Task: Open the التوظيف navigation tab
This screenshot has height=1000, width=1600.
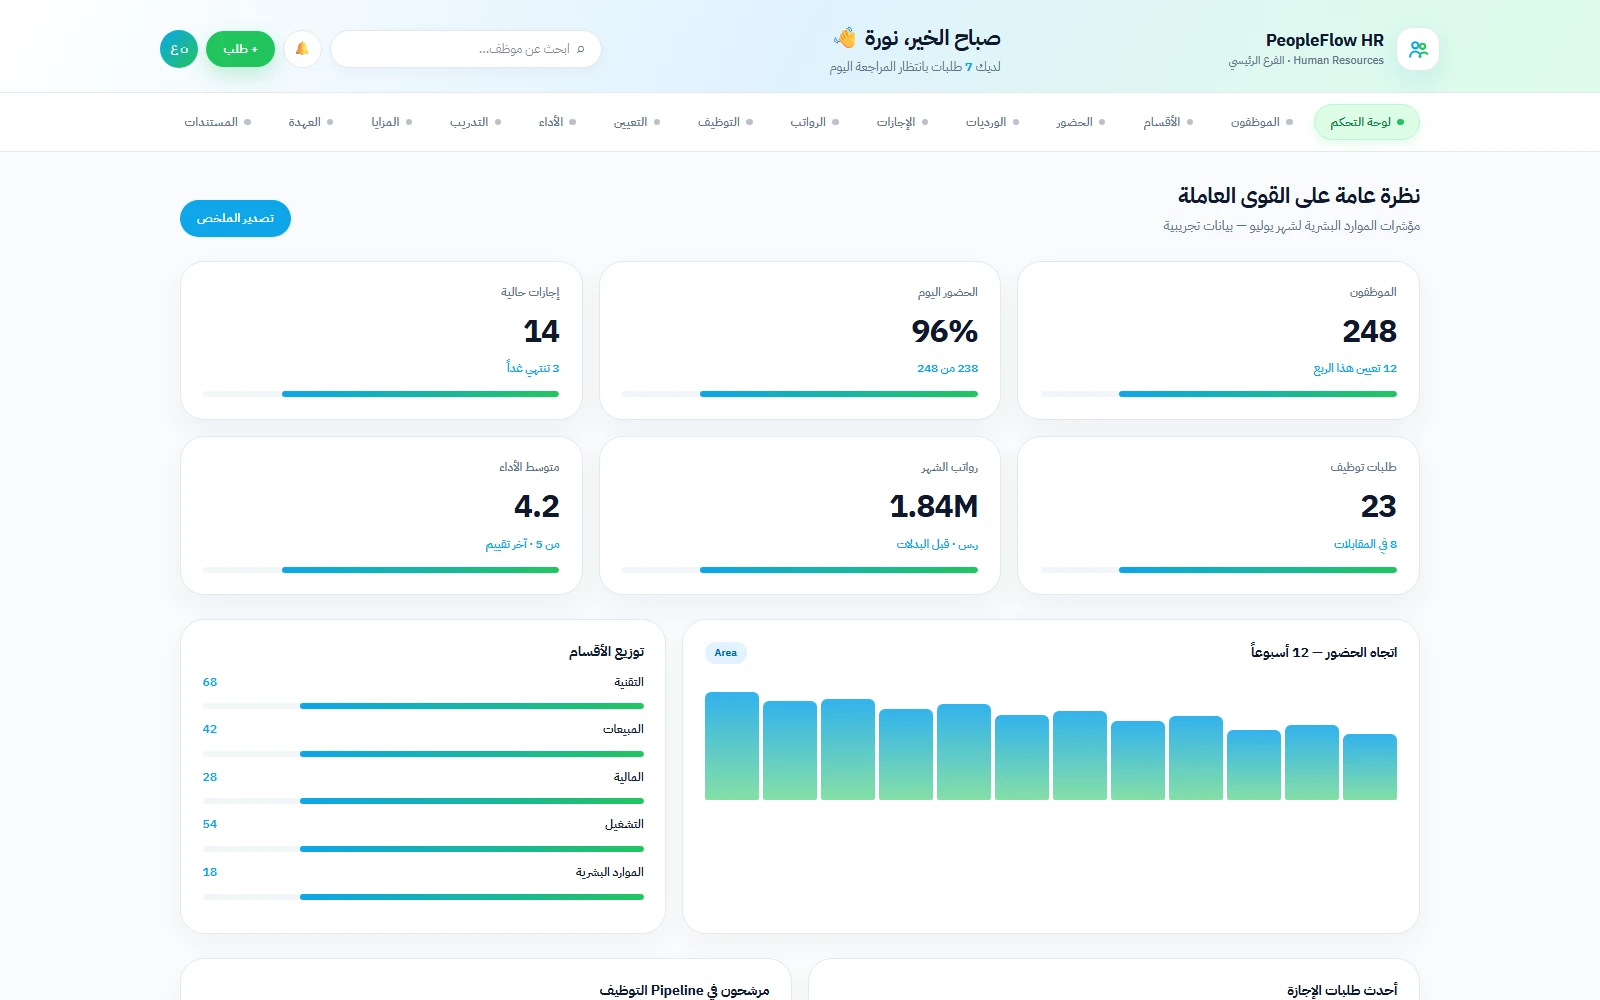Action: tap(726, 122)
